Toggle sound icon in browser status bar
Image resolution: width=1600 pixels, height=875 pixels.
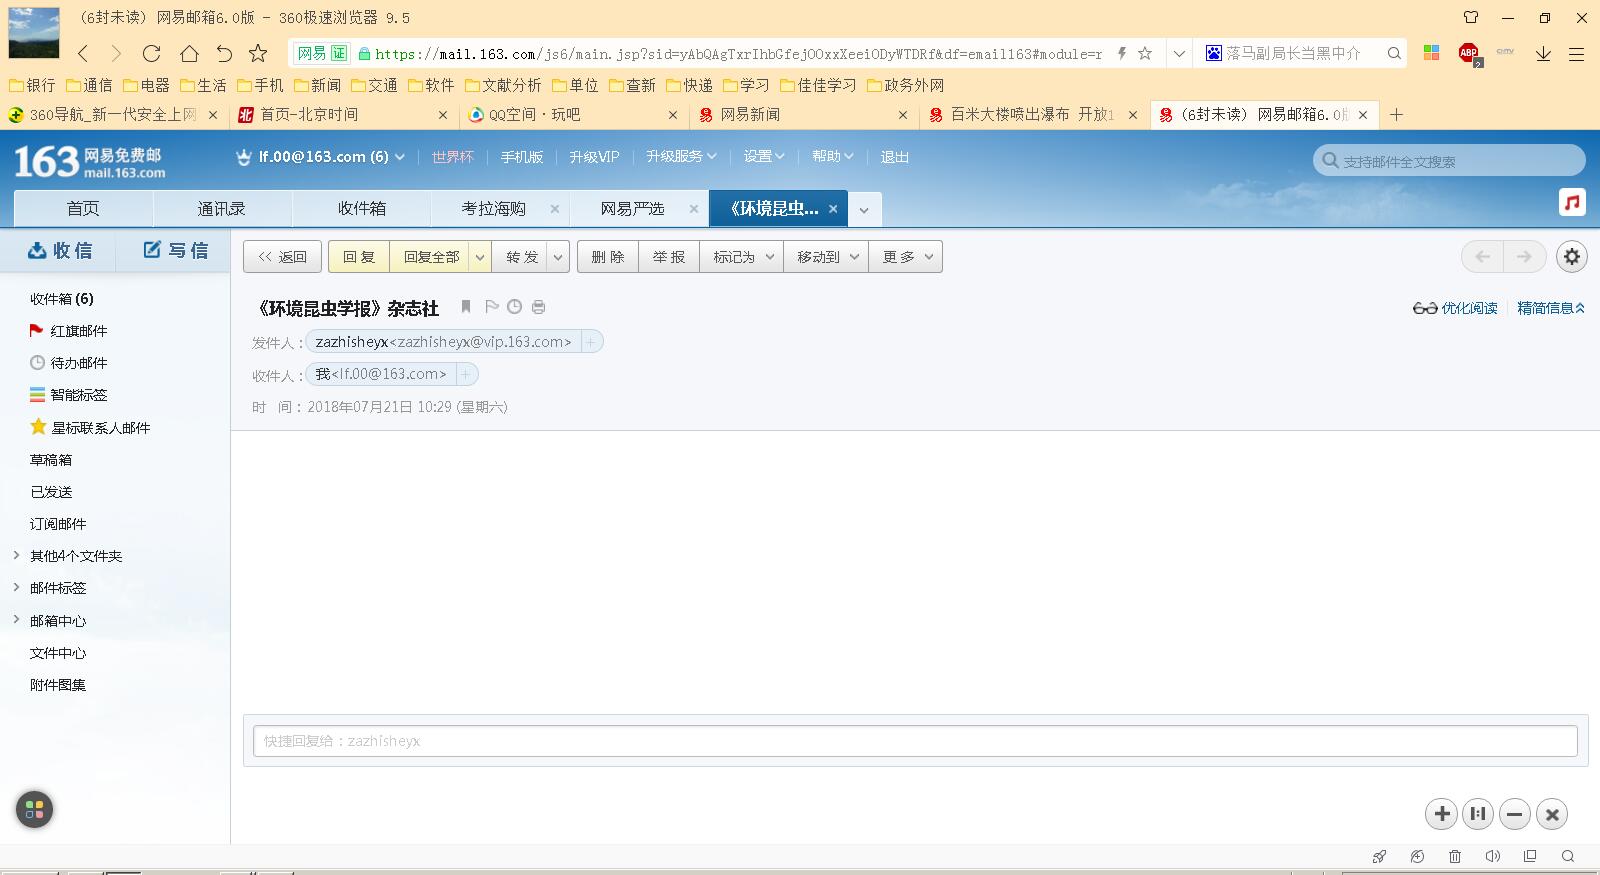(x=1492, y=856)
